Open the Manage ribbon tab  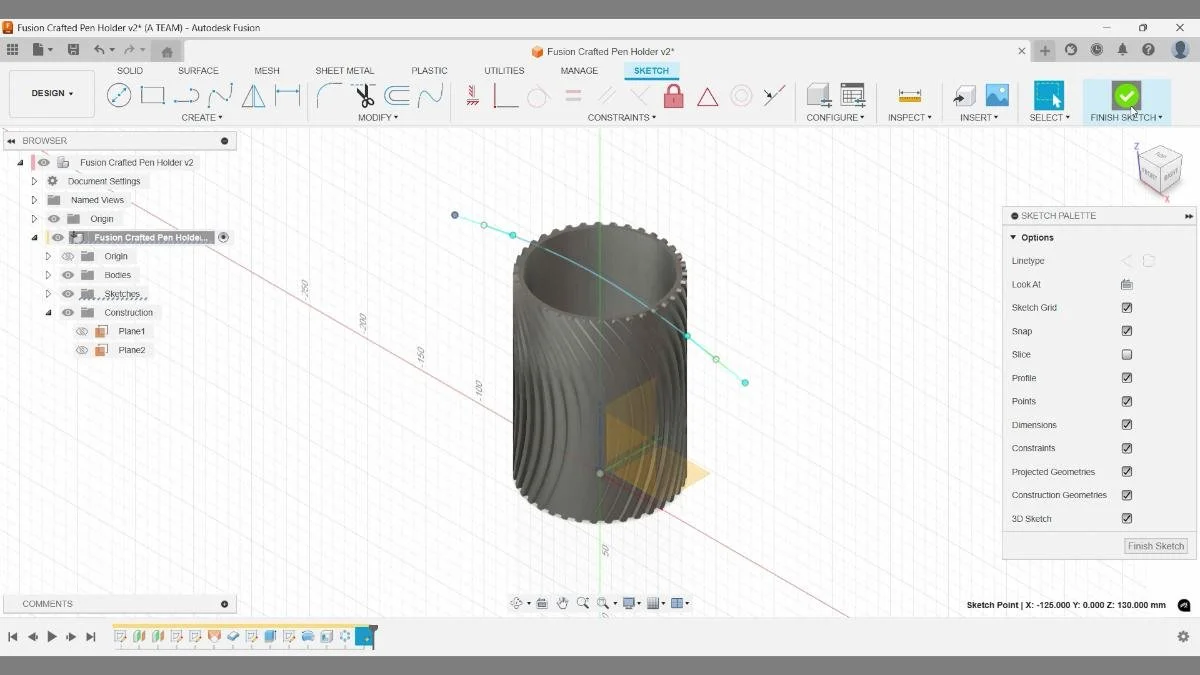(578, 70)
